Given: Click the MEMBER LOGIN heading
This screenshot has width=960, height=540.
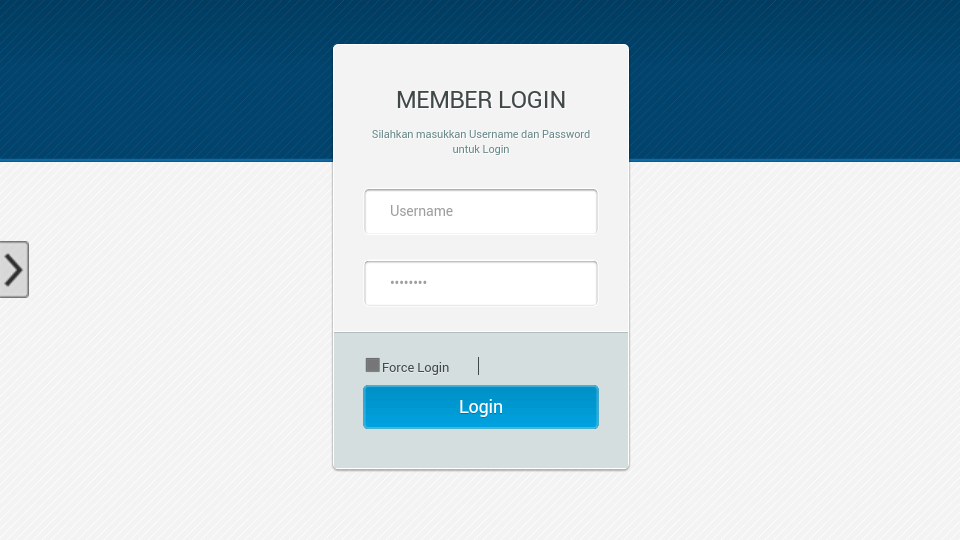Looking at the screenshot, I should point(481,100).
